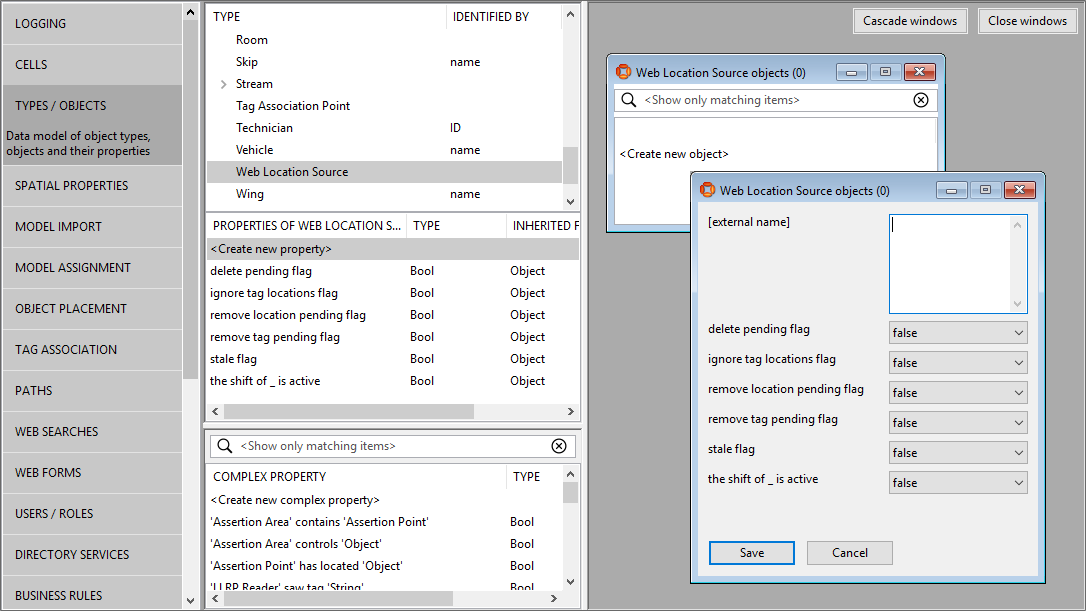Click the magnifier icon in the complex property filter
This screenshot has width=1086, height=611.
coord(224,445)
